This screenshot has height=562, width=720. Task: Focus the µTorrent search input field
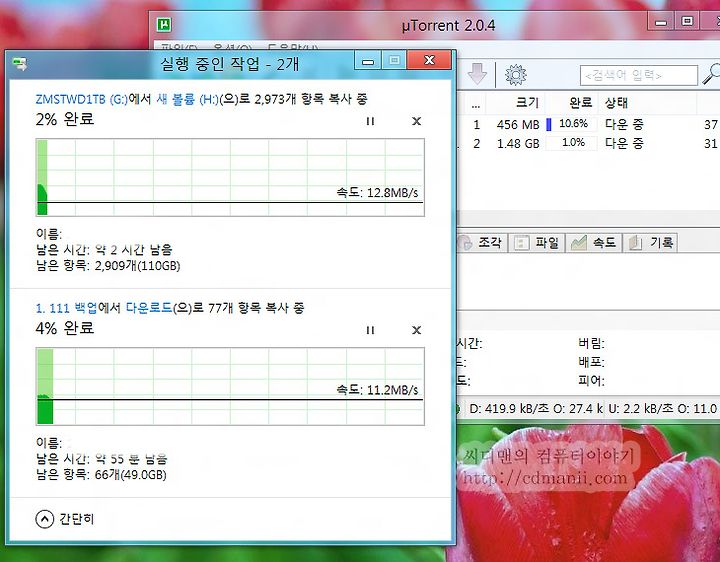pyautogui.click(x=639, y=75)
